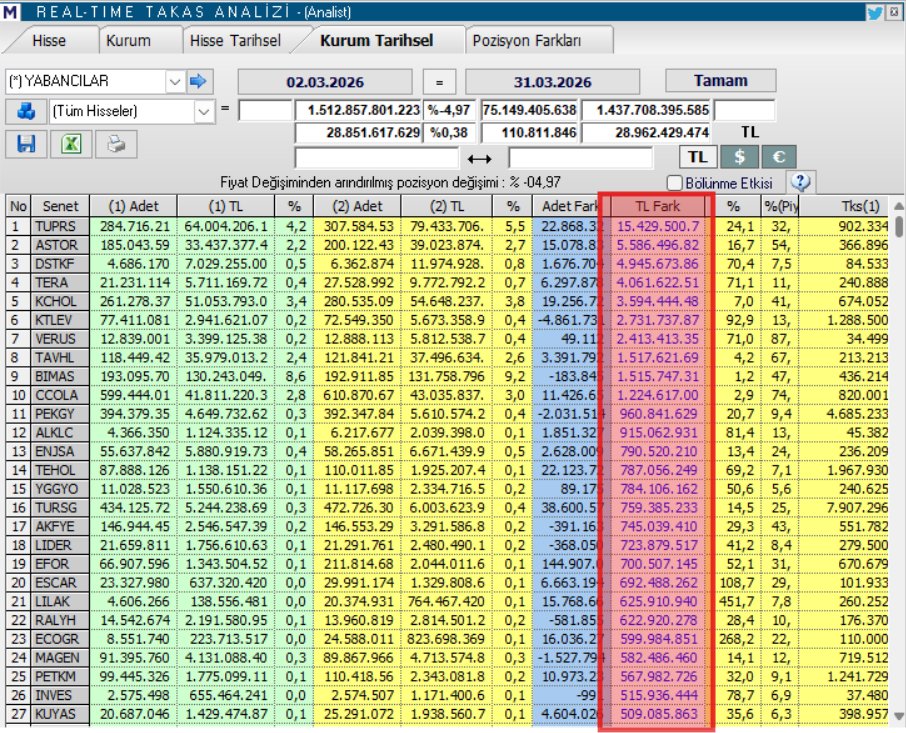Select the LILAK stock cell

pyautogui.click(x=60, y=602)
